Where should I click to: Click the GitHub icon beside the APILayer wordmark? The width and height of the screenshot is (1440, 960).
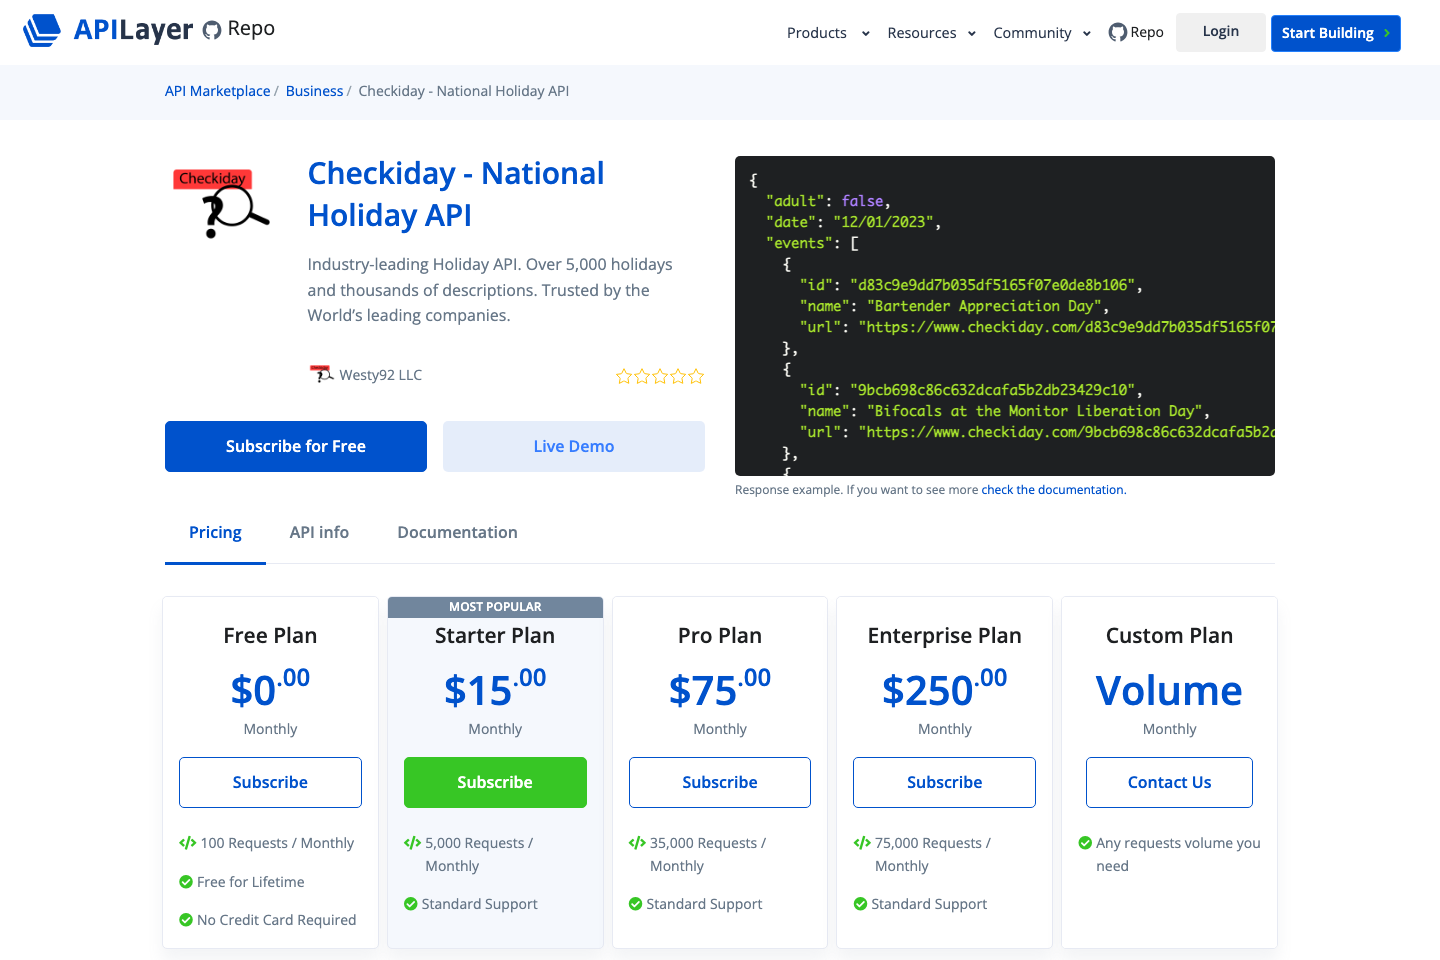tap(209, 29)
